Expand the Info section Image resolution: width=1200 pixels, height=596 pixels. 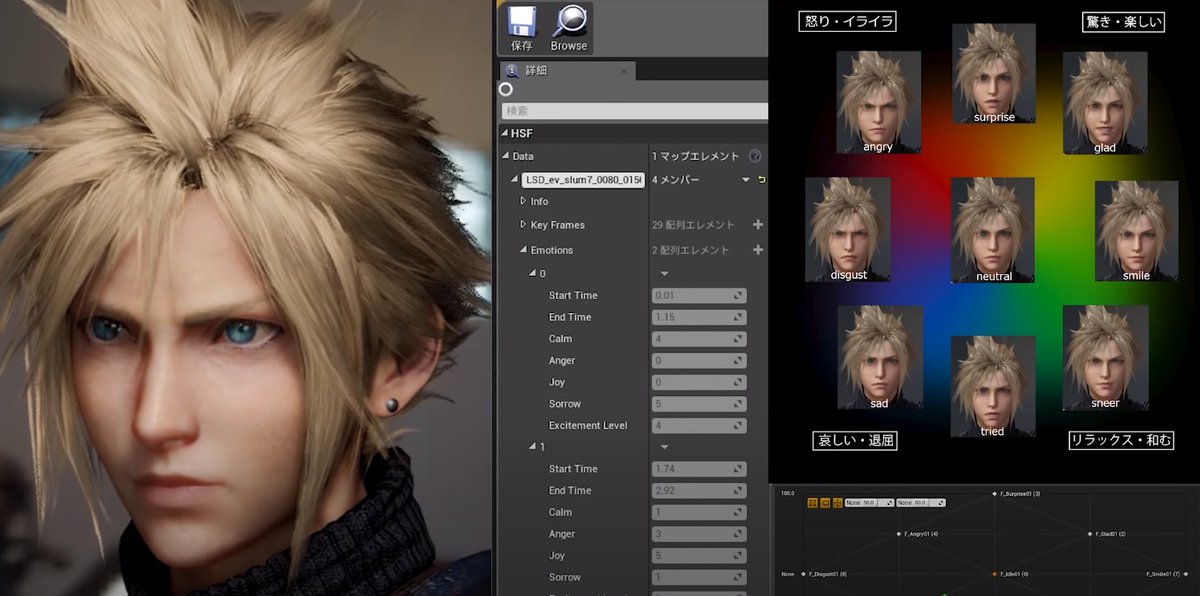523,201
